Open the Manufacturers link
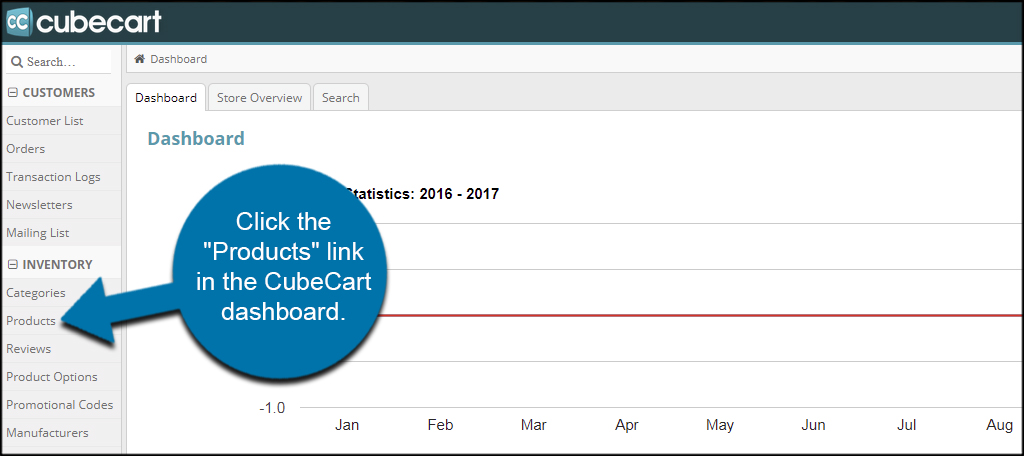1024x456 pixels. 47,433
